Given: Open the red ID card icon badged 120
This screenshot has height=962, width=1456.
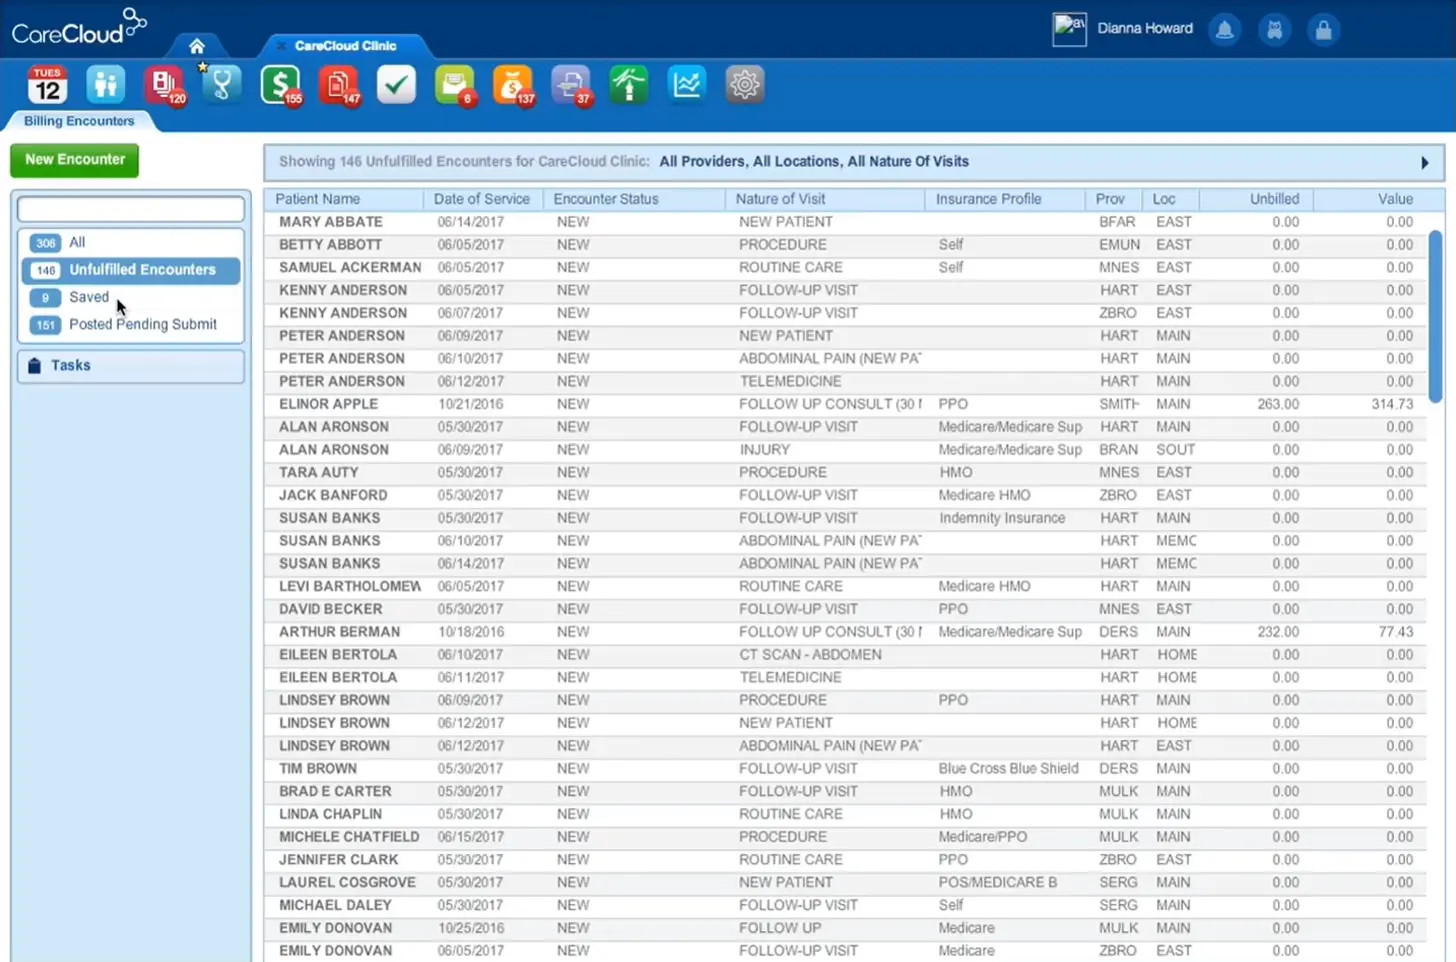Looking at the screenshot, I should (164, 85).
